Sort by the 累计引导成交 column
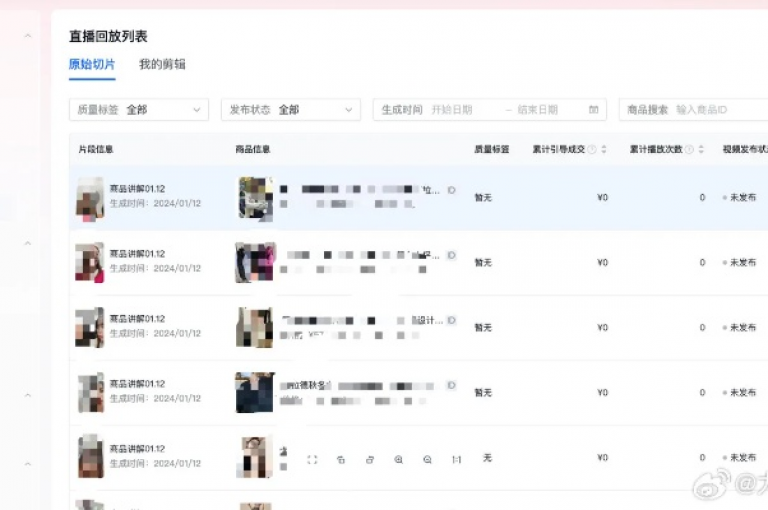768x510 pixels. tap(604, 149)
